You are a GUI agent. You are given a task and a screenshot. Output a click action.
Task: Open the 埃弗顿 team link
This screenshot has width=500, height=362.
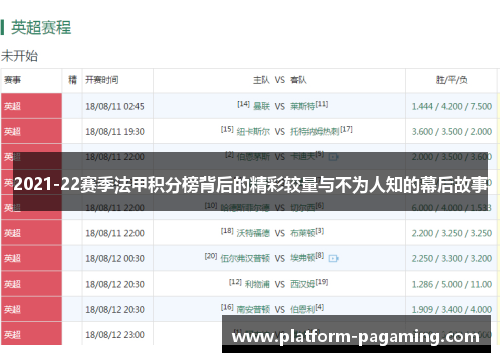click(x=302, y=258)
